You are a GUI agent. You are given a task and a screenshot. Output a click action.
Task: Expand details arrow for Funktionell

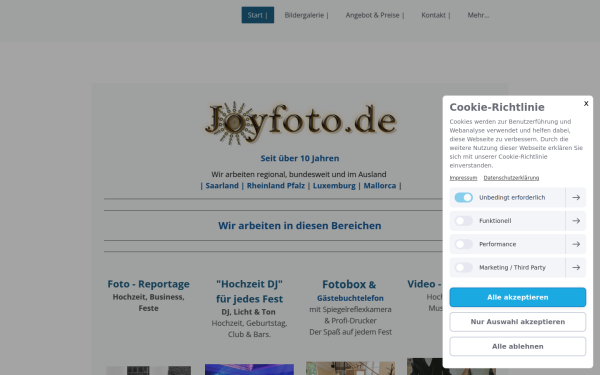tap(576, 221)
